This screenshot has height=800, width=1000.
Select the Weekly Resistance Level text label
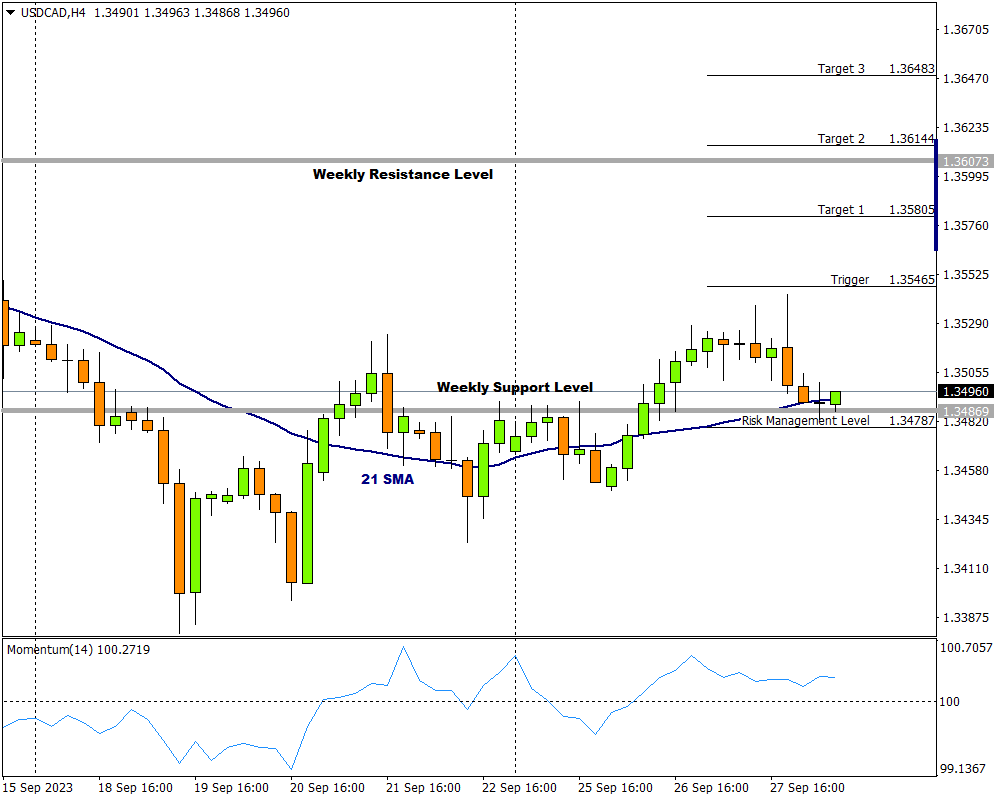click(402, 174)
